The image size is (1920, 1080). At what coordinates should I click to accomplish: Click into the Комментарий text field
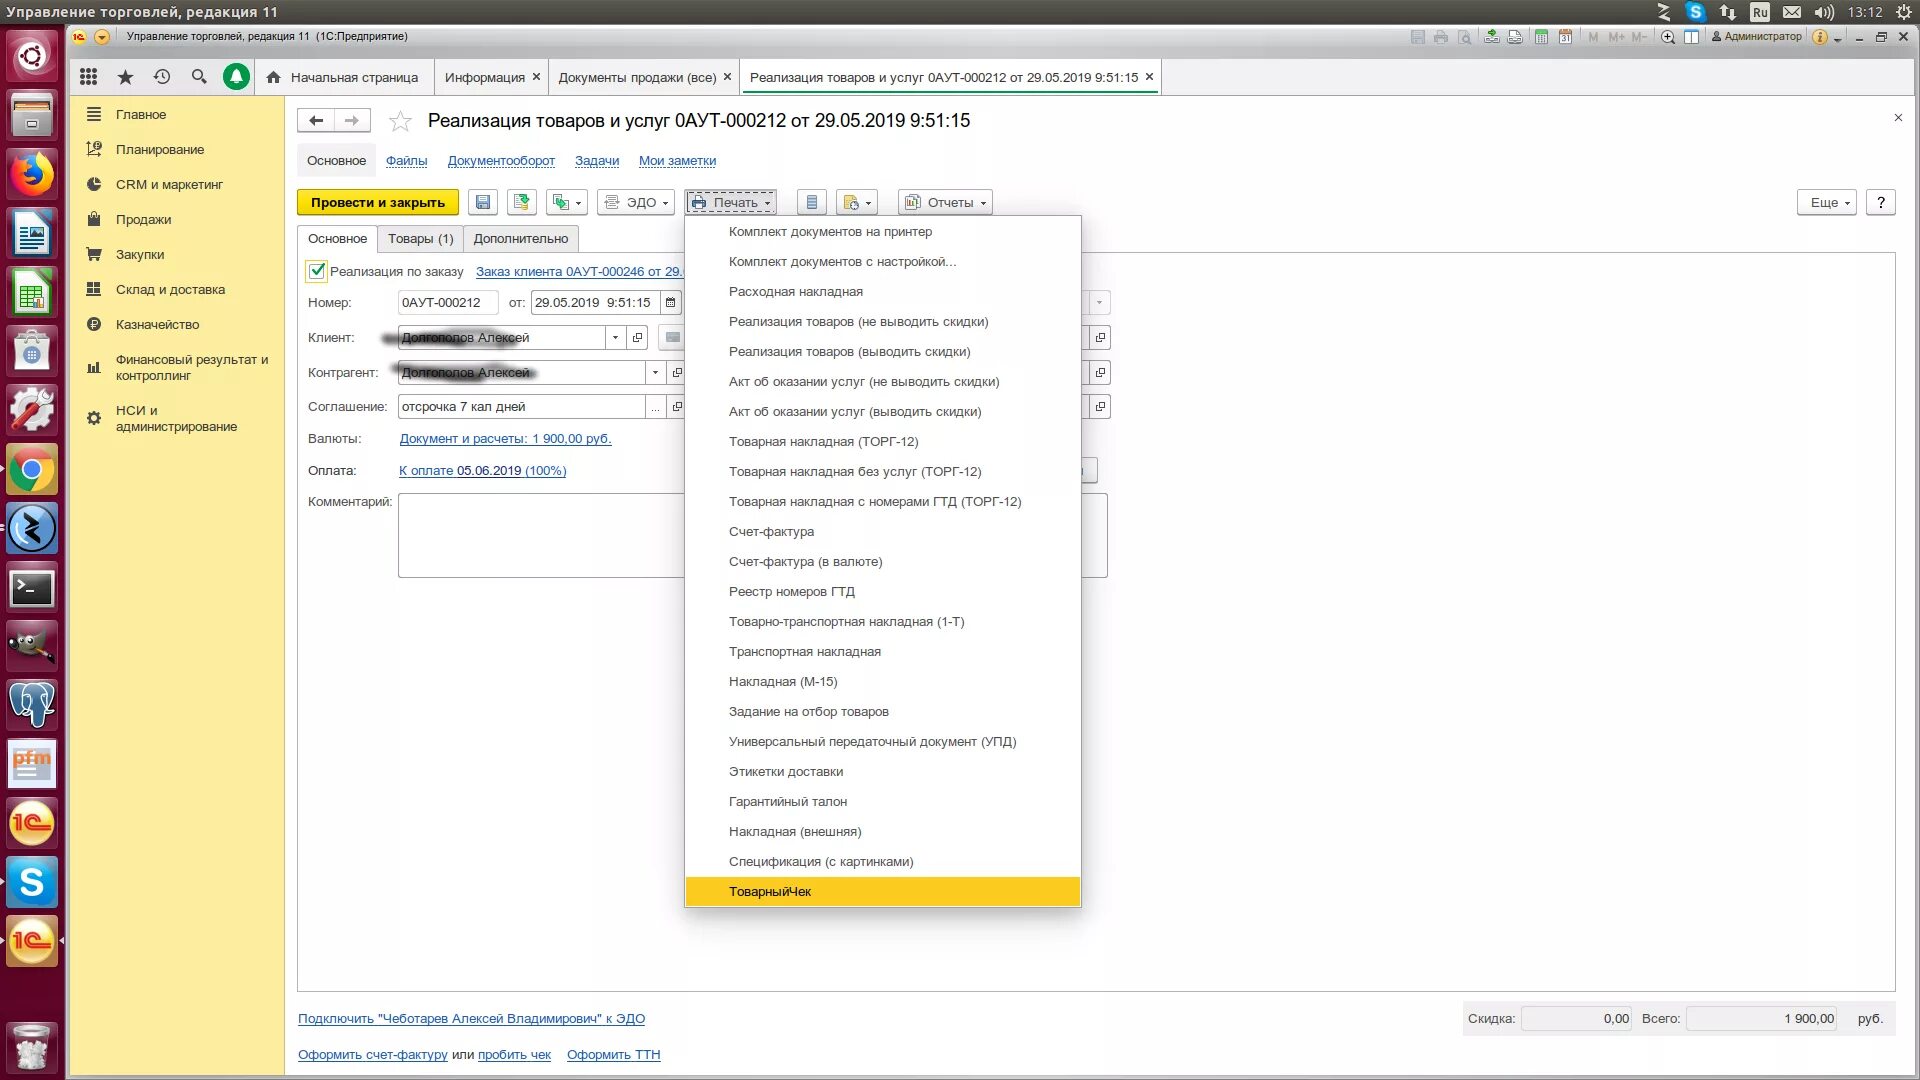tap(540, 535)
